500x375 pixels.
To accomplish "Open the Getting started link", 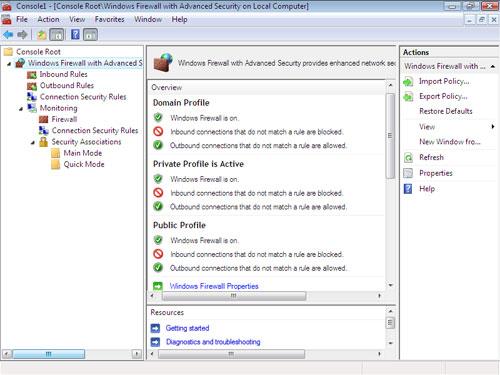I will [187, 328].
